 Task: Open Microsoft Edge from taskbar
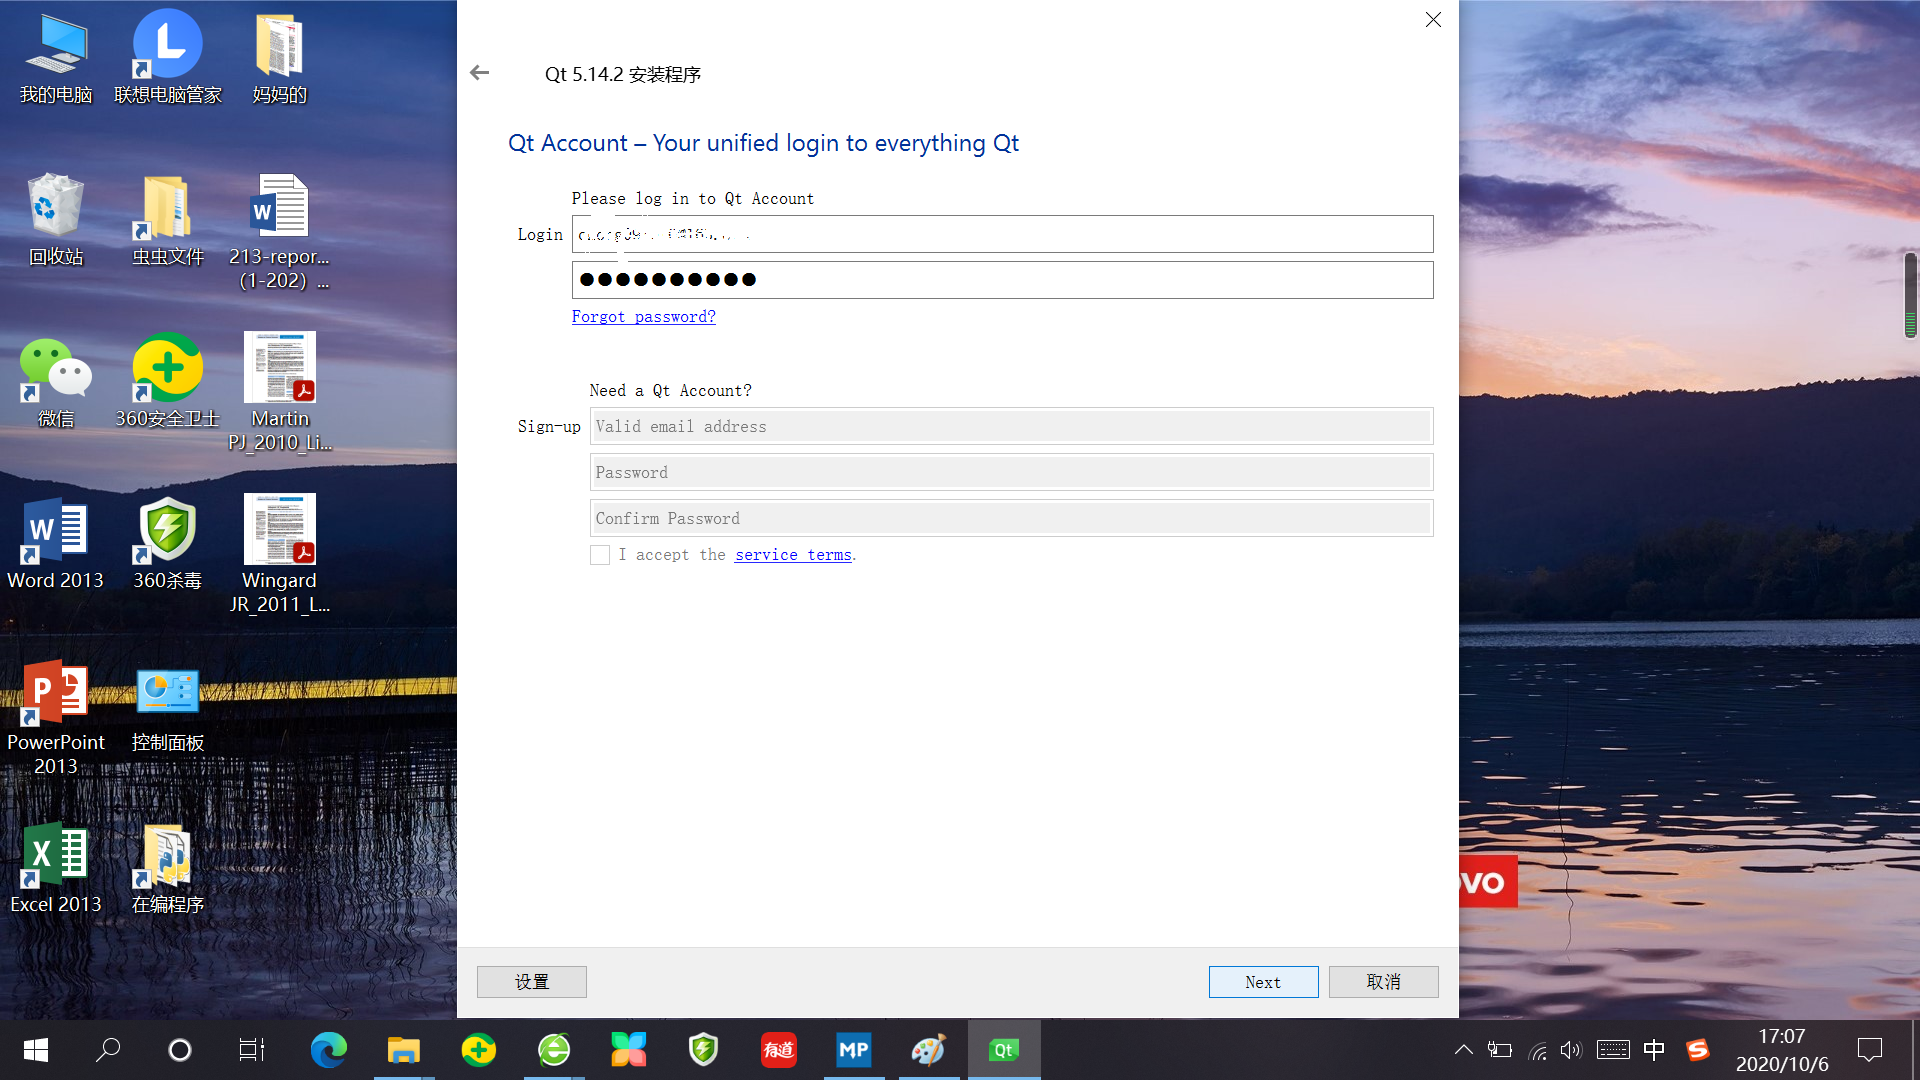[328, 1050]
